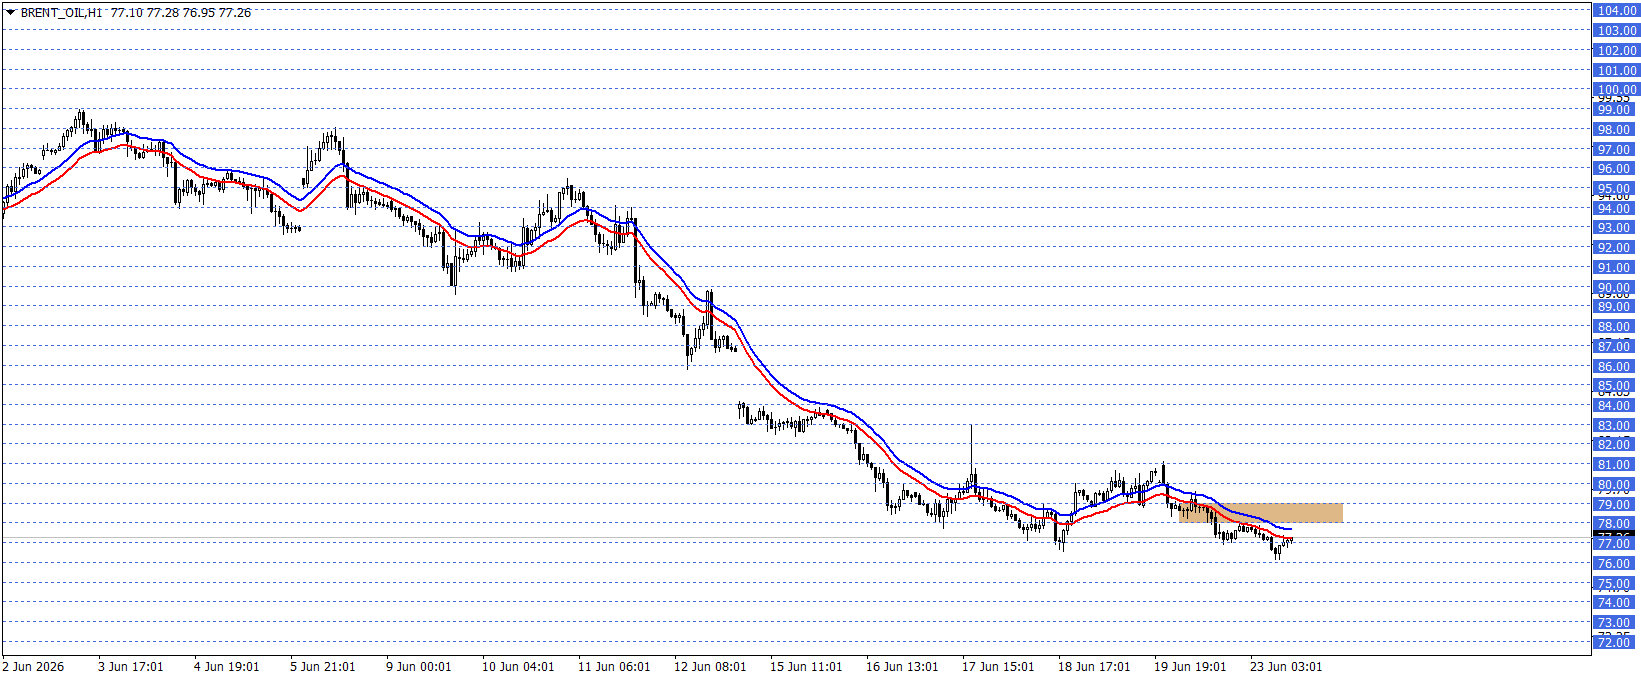Click the 82.00 price level label

pyautogui.click(x=1616, y=444)
